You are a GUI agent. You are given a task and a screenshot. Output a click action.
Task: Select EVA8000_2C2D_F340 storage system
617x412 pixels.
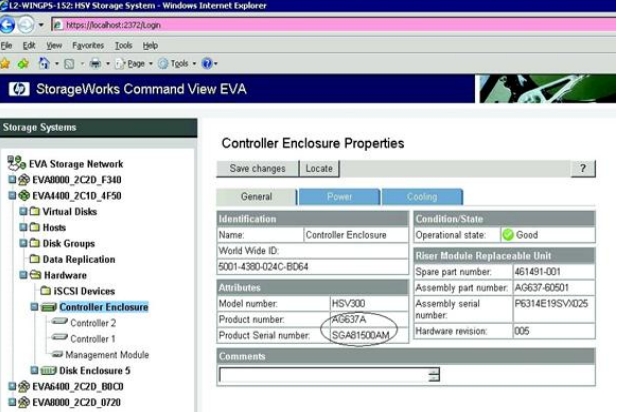77,180
